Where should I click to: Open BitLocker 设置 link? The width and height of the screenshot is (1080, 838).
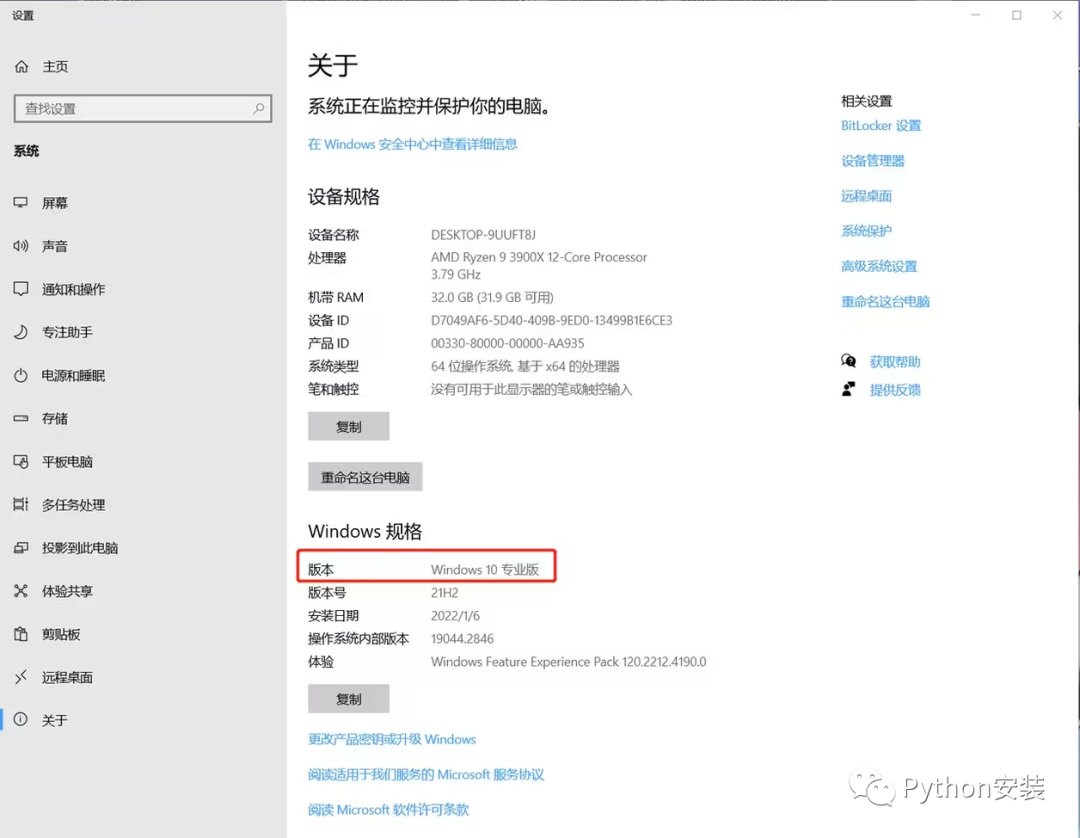(x=881, y=125)
